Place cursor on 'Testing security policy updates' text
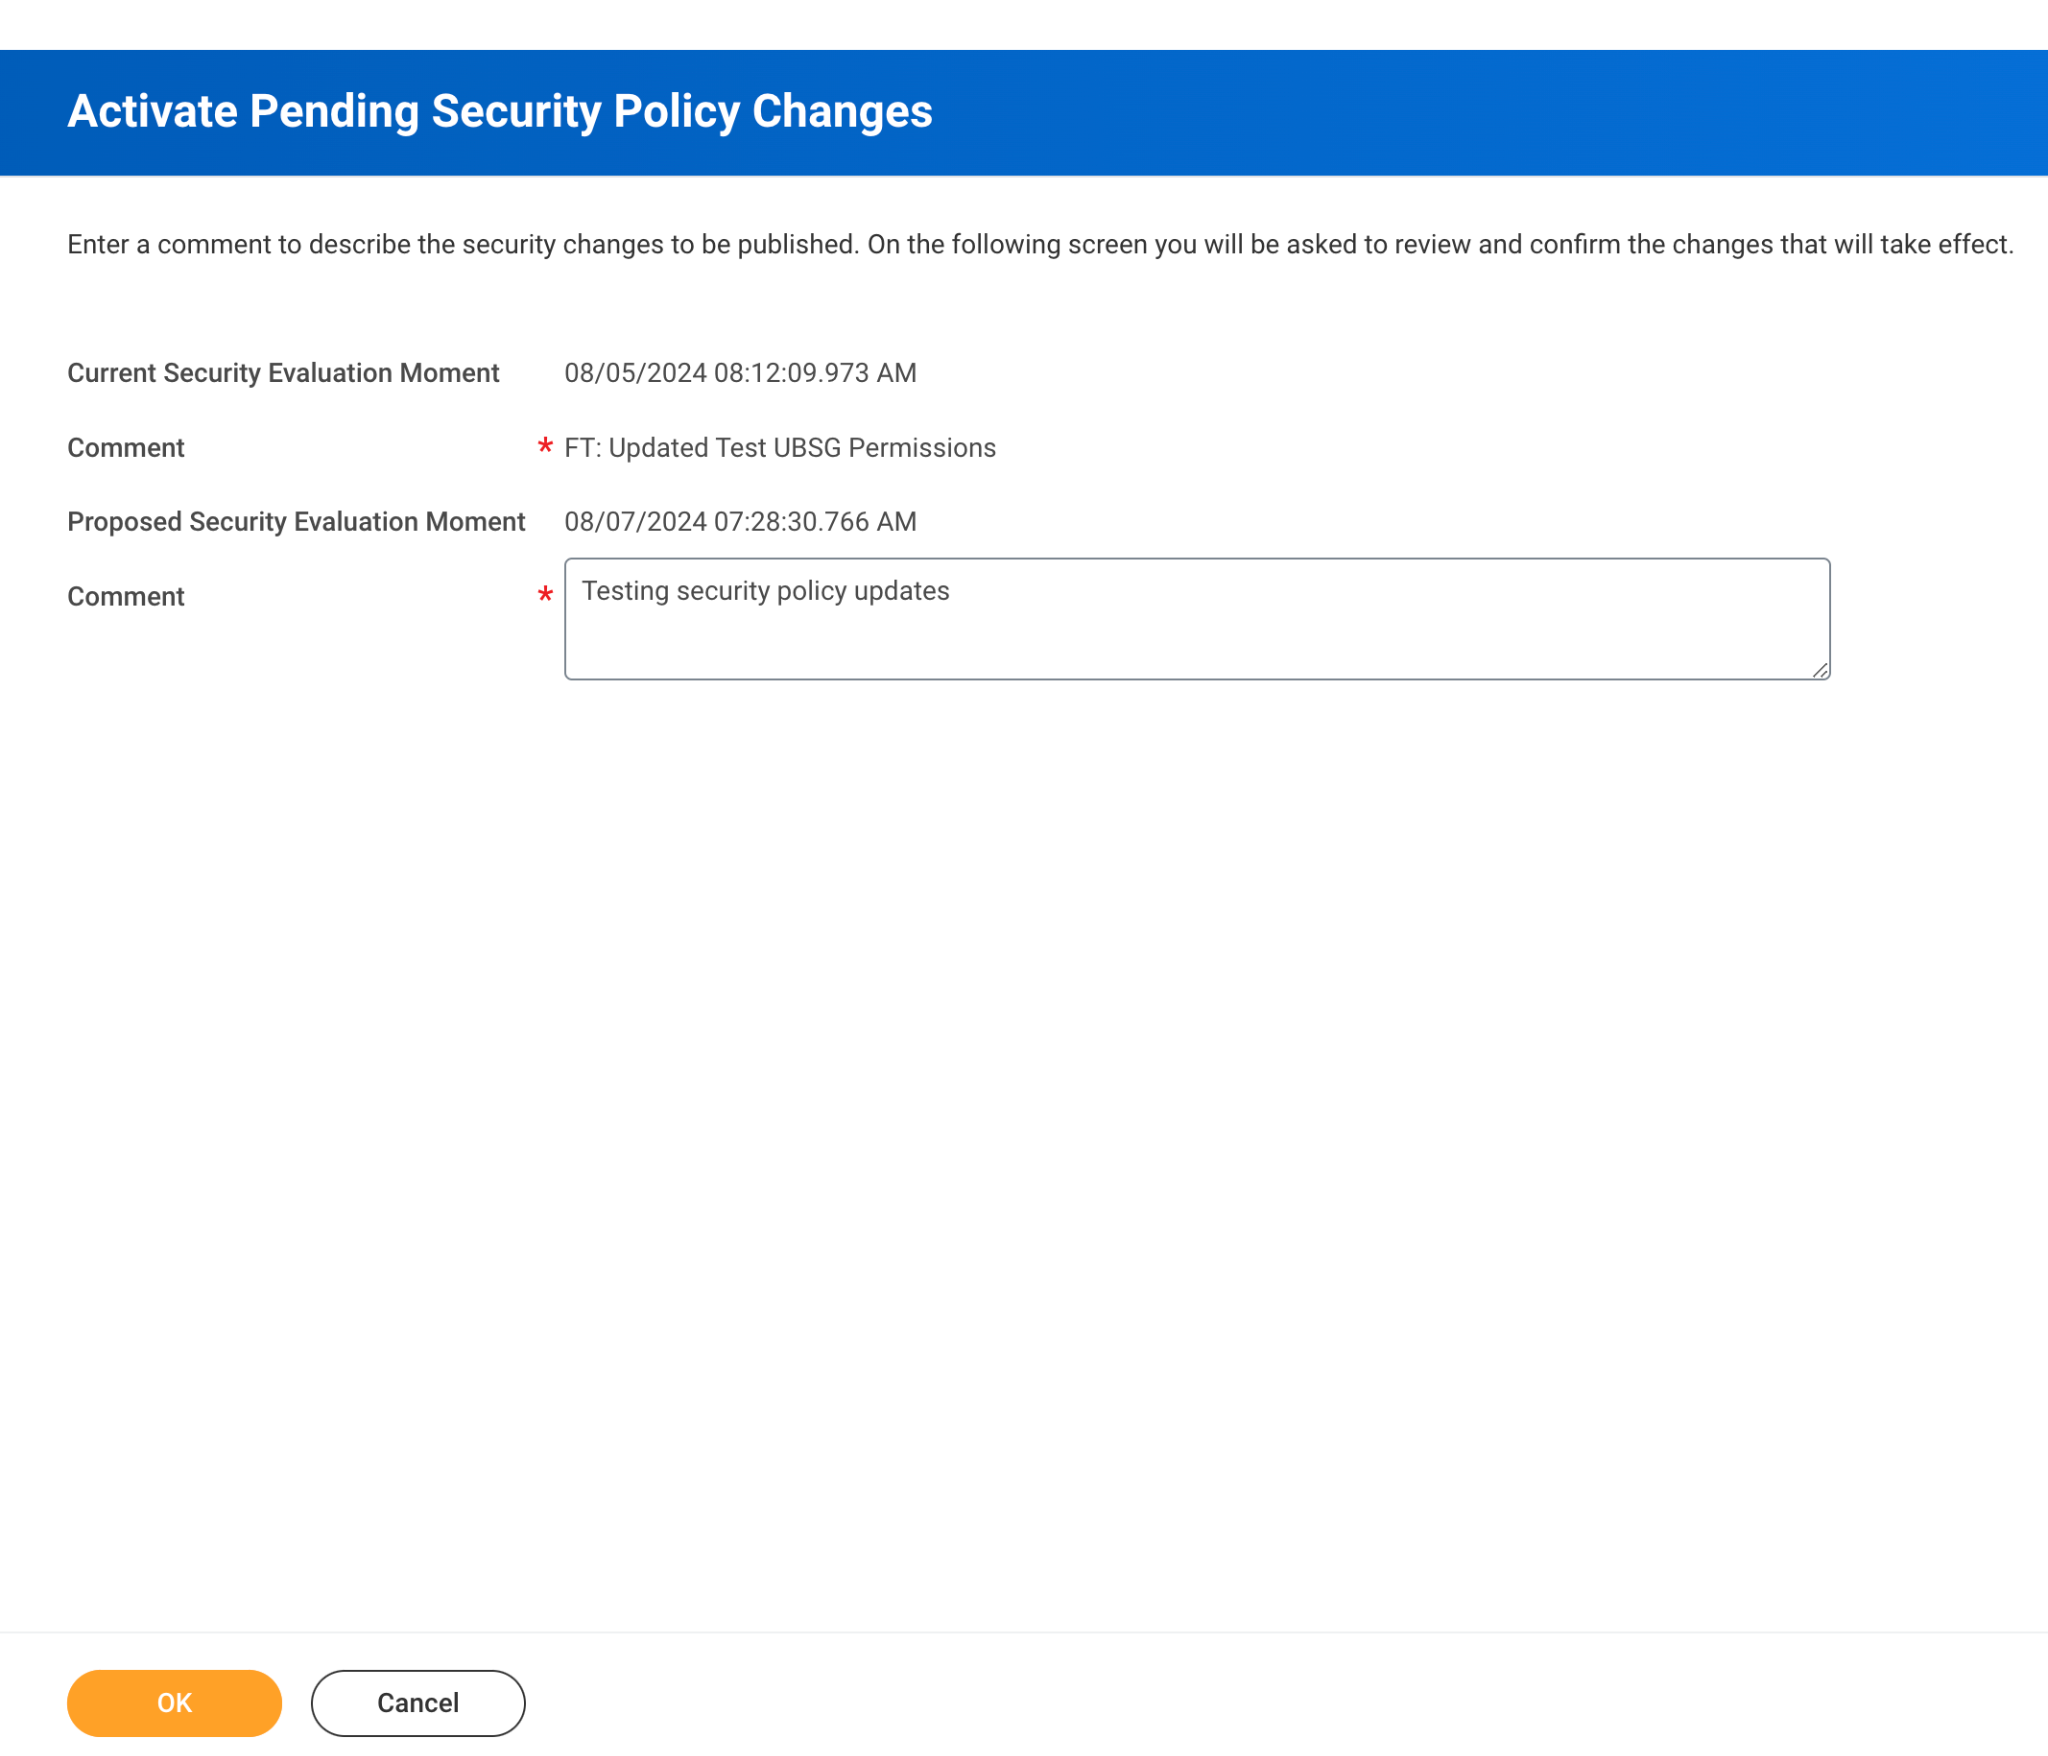Image resolution: width=2048 pixels, height=1756 pixels. [x=766, y=591]
